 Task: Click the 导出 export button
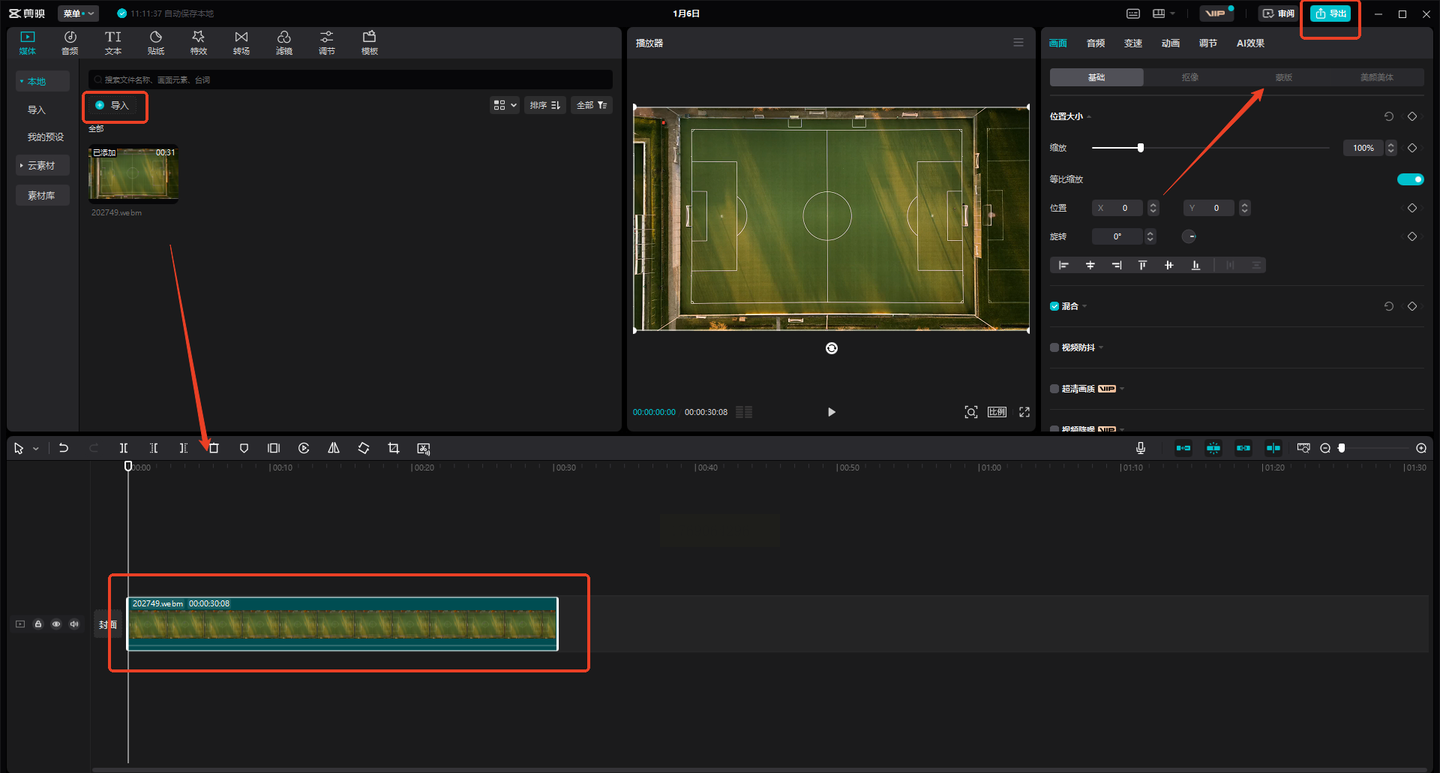coord(1330,14)
